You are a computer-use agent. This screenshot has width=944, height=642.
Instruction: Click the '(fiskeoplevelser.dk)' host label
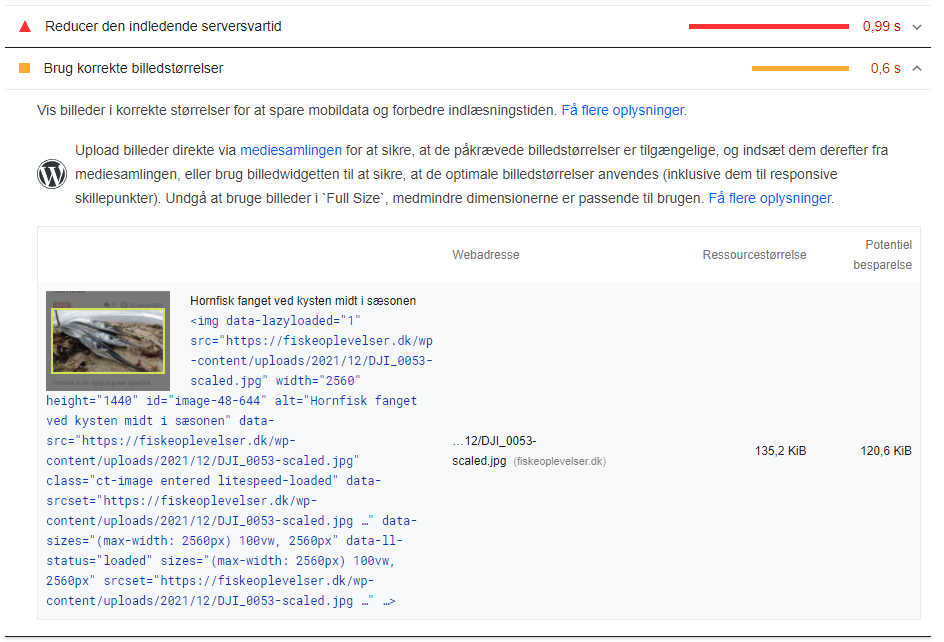pos(559,461)
